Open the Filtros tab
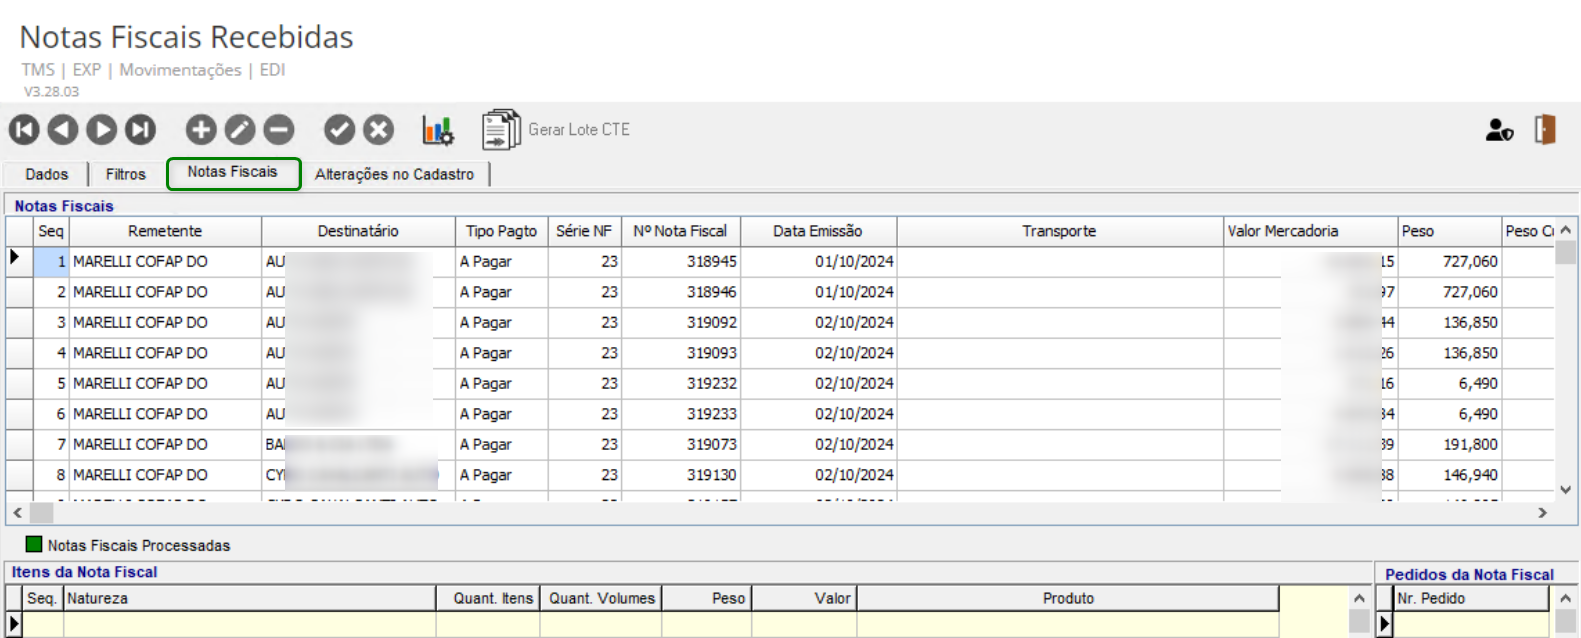 pos(126,174)
